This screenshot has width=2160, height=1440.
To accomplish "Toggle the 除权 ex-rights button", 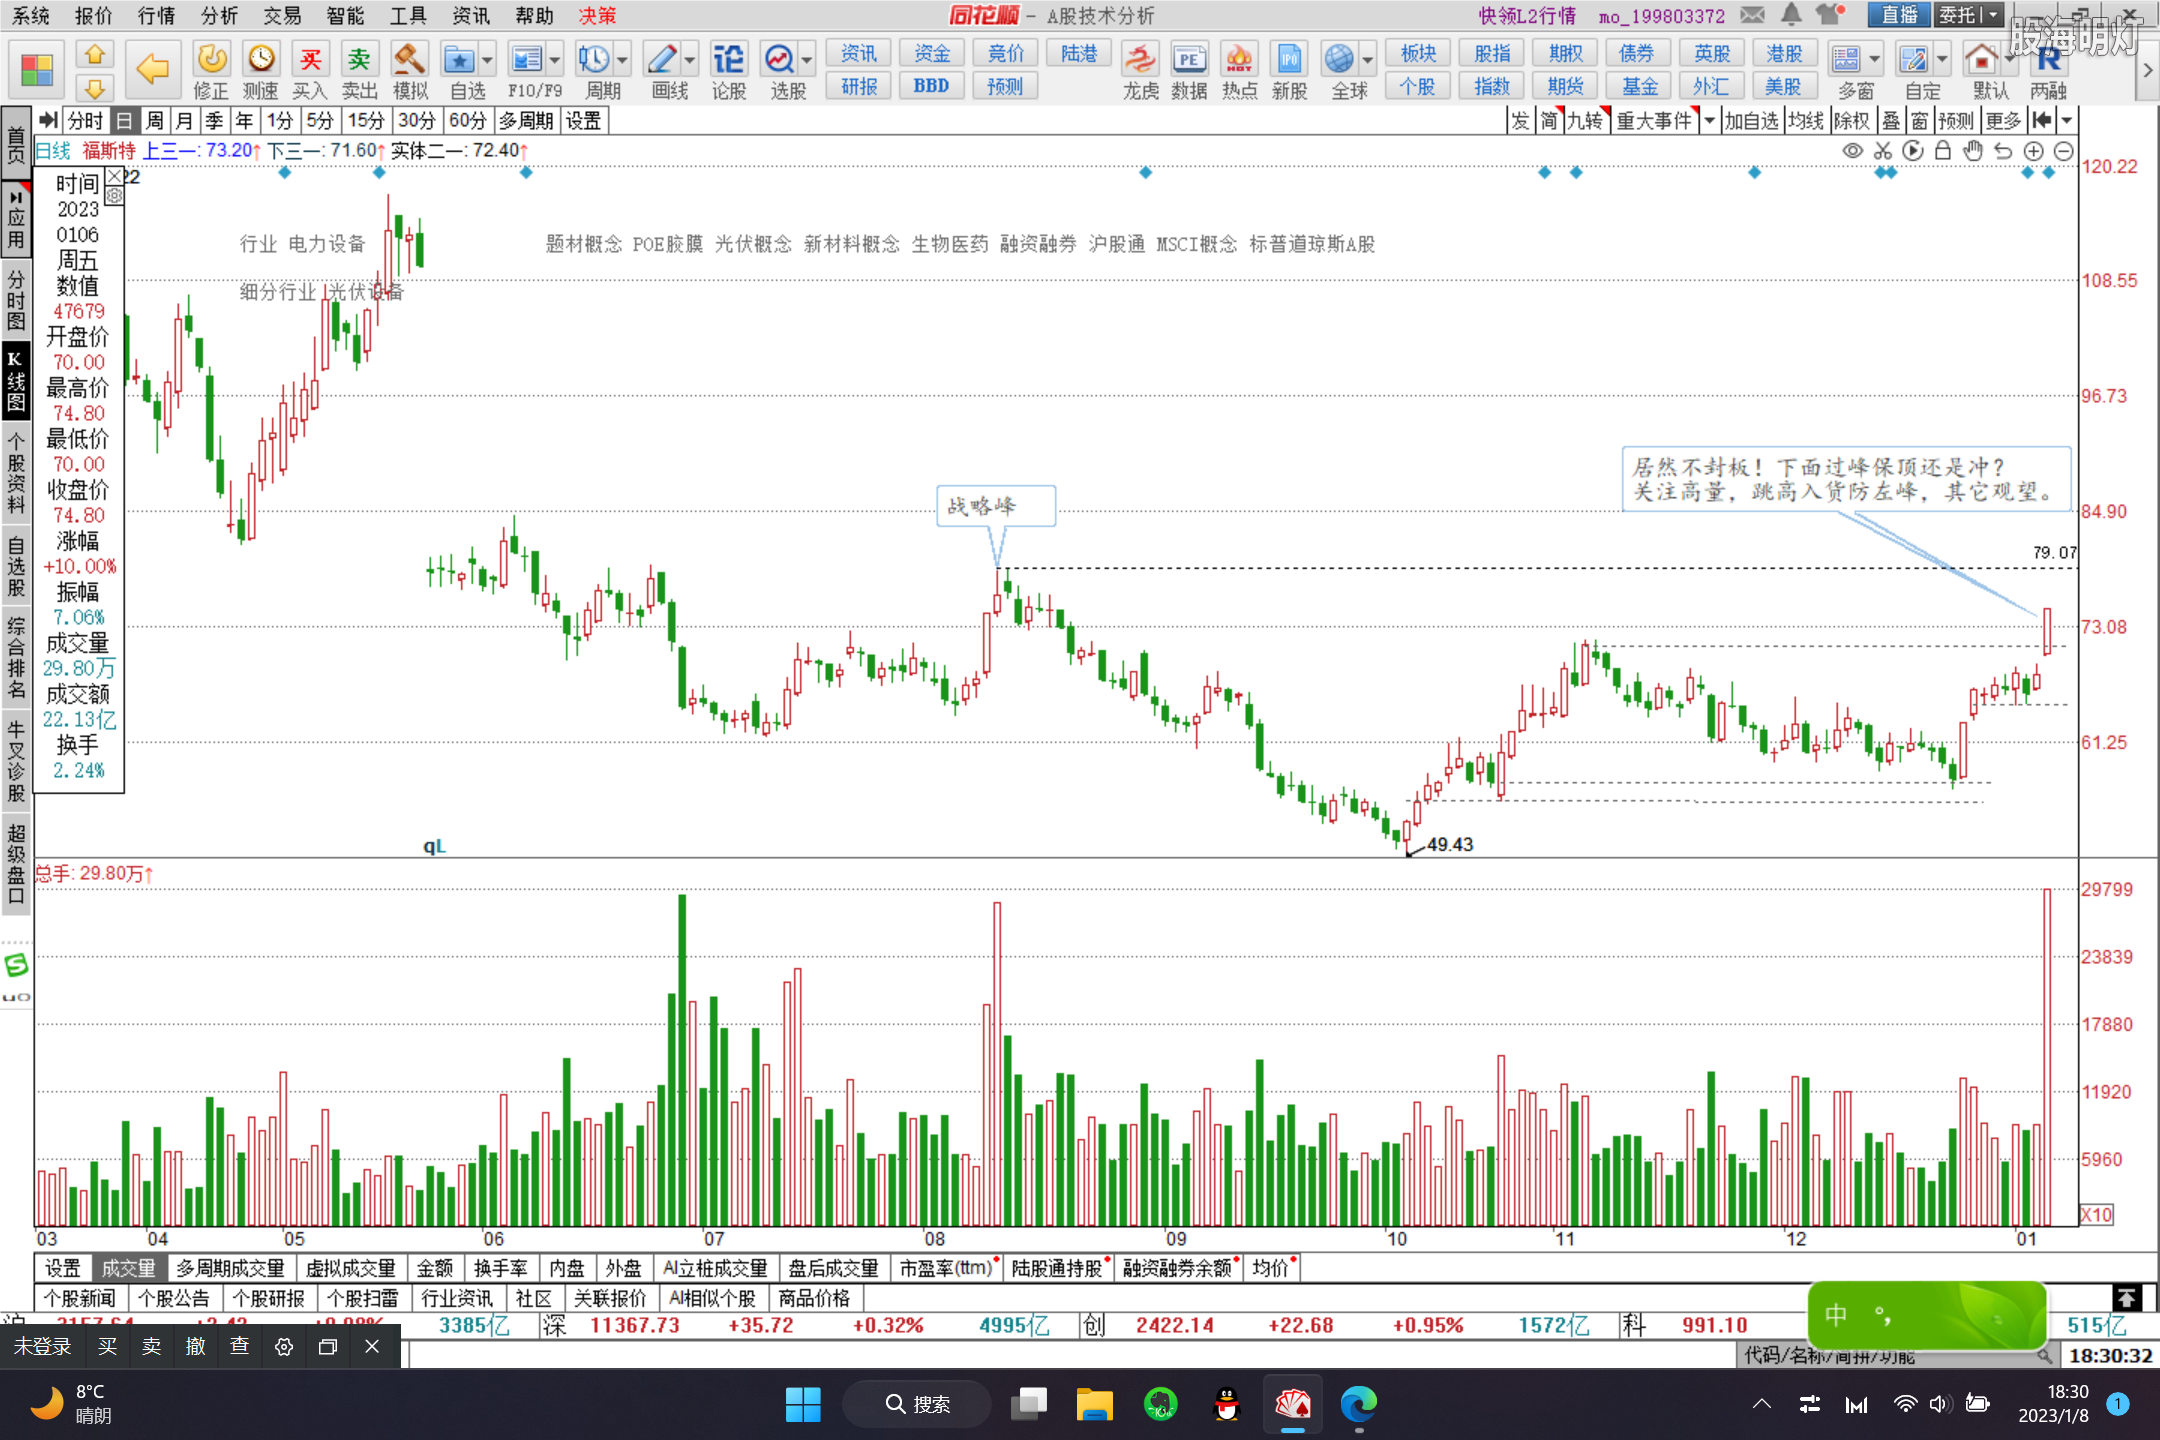I will point(1852,121).
